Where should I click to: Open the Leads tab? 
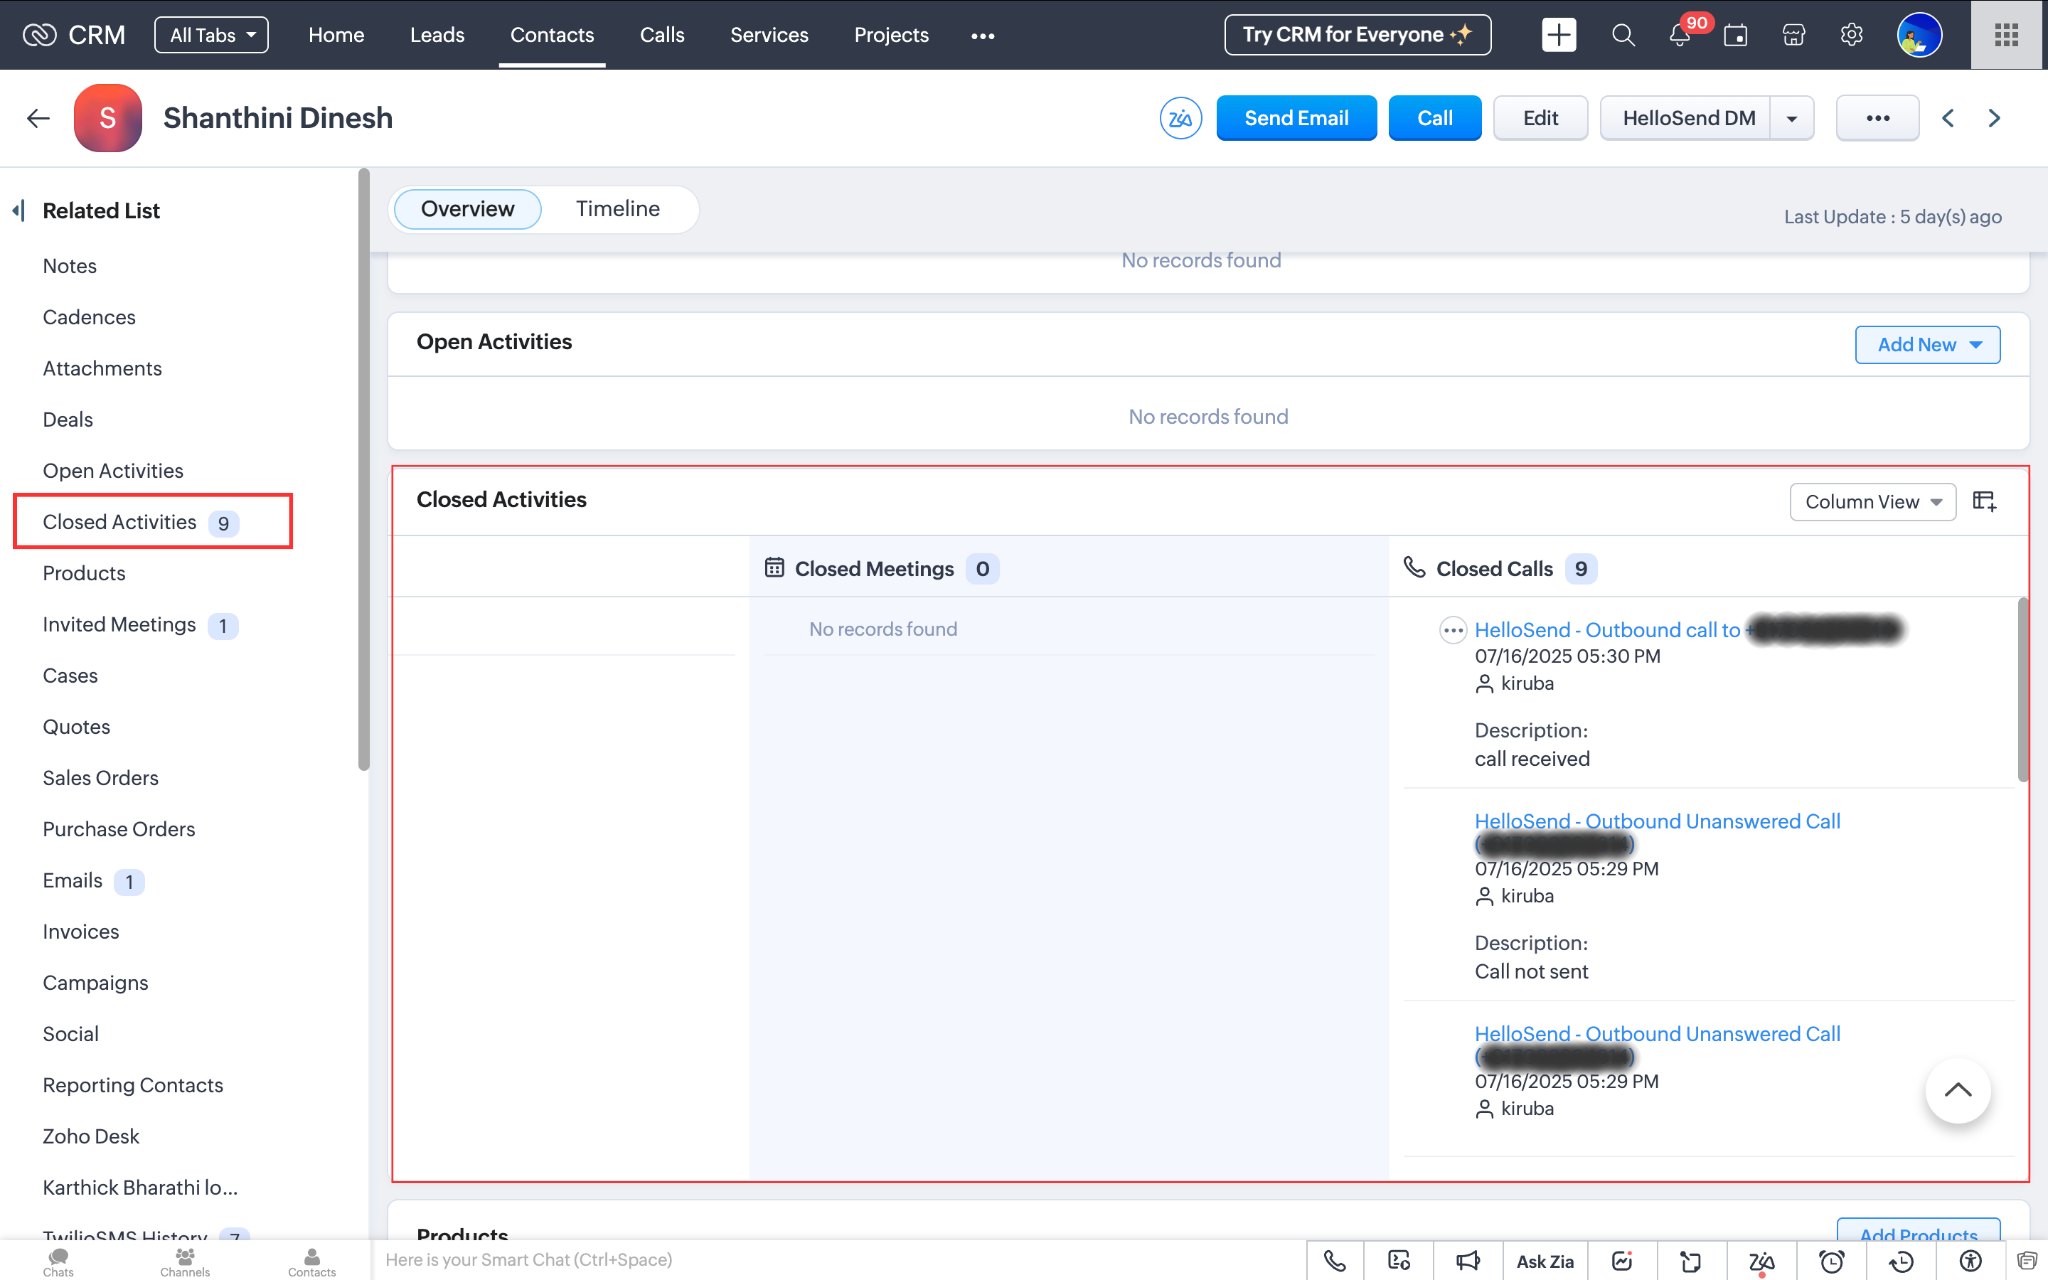[437, 35]
